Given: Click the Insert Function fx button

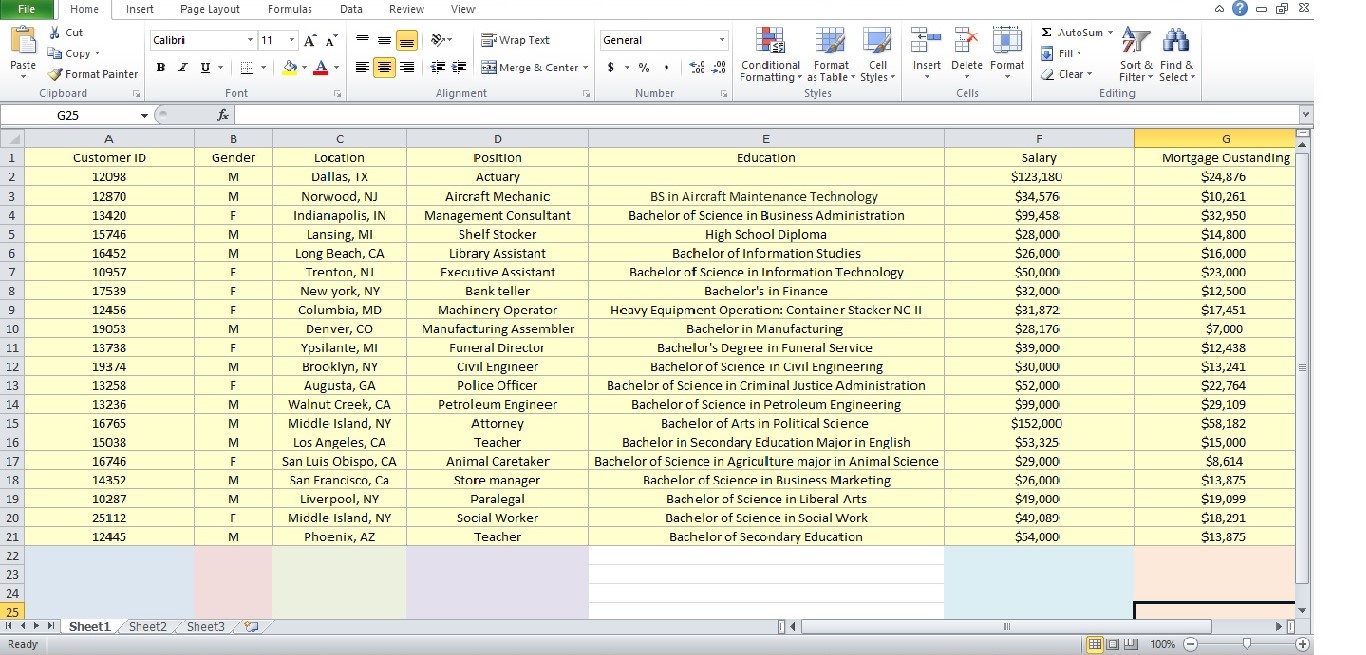Looking at the screenshot, I should (x=223, y=115).
